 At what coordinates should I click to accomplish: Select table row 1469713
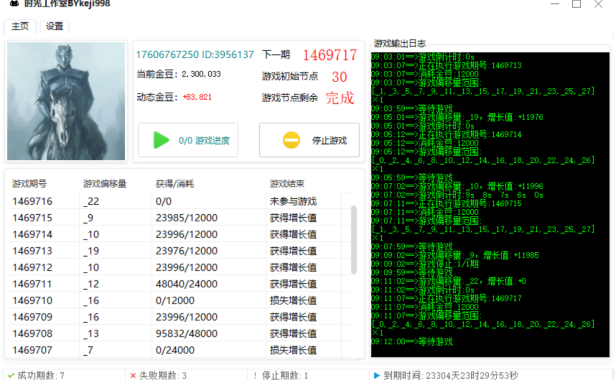[x=179, y=251]
